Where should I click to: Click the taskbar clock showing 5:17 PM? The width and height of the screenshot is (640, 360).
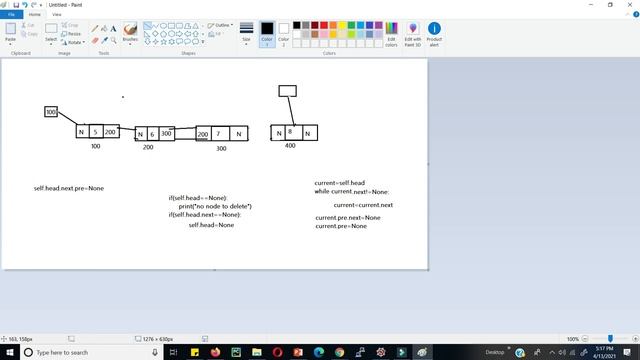point(604,352)
